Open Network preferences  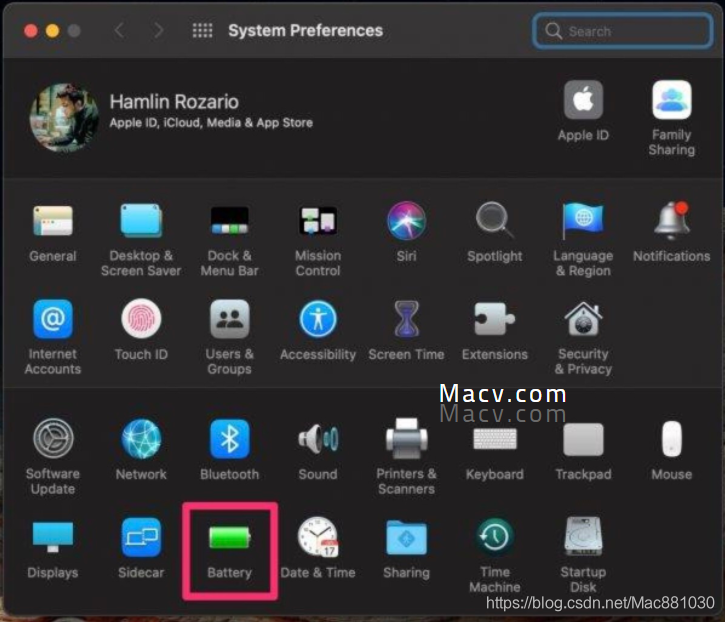pyautogui.click(x=141, y=438)
